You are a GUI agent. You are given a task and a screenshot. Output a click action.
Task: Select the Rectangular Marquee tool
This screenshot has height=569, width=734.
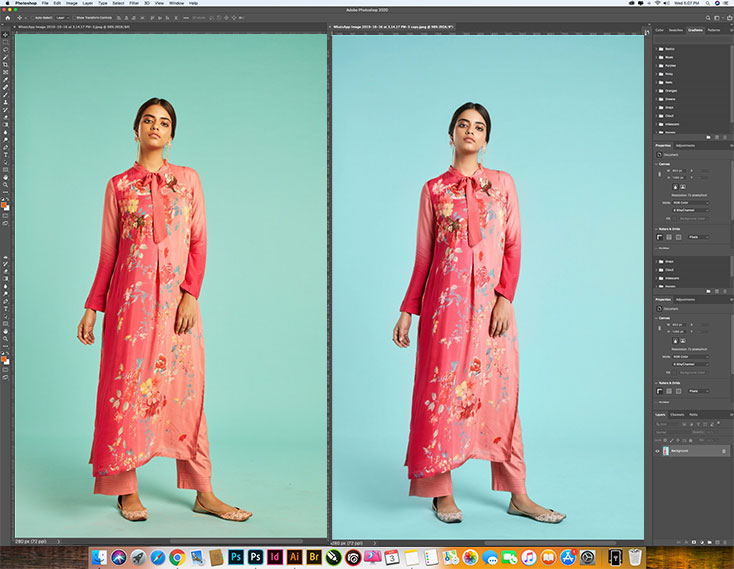tap(6, 42)
